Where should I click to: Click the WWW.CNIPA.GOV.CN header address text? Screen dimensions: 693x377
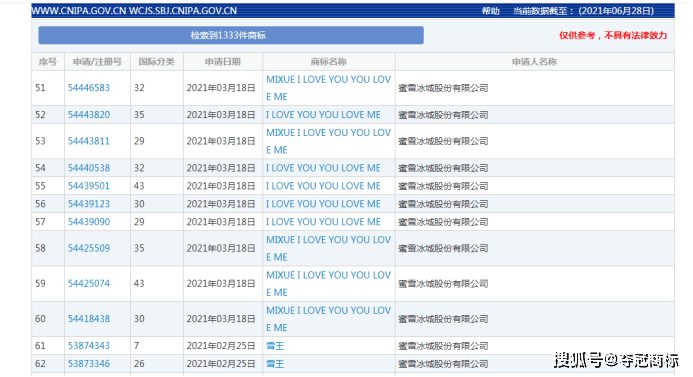134,11
